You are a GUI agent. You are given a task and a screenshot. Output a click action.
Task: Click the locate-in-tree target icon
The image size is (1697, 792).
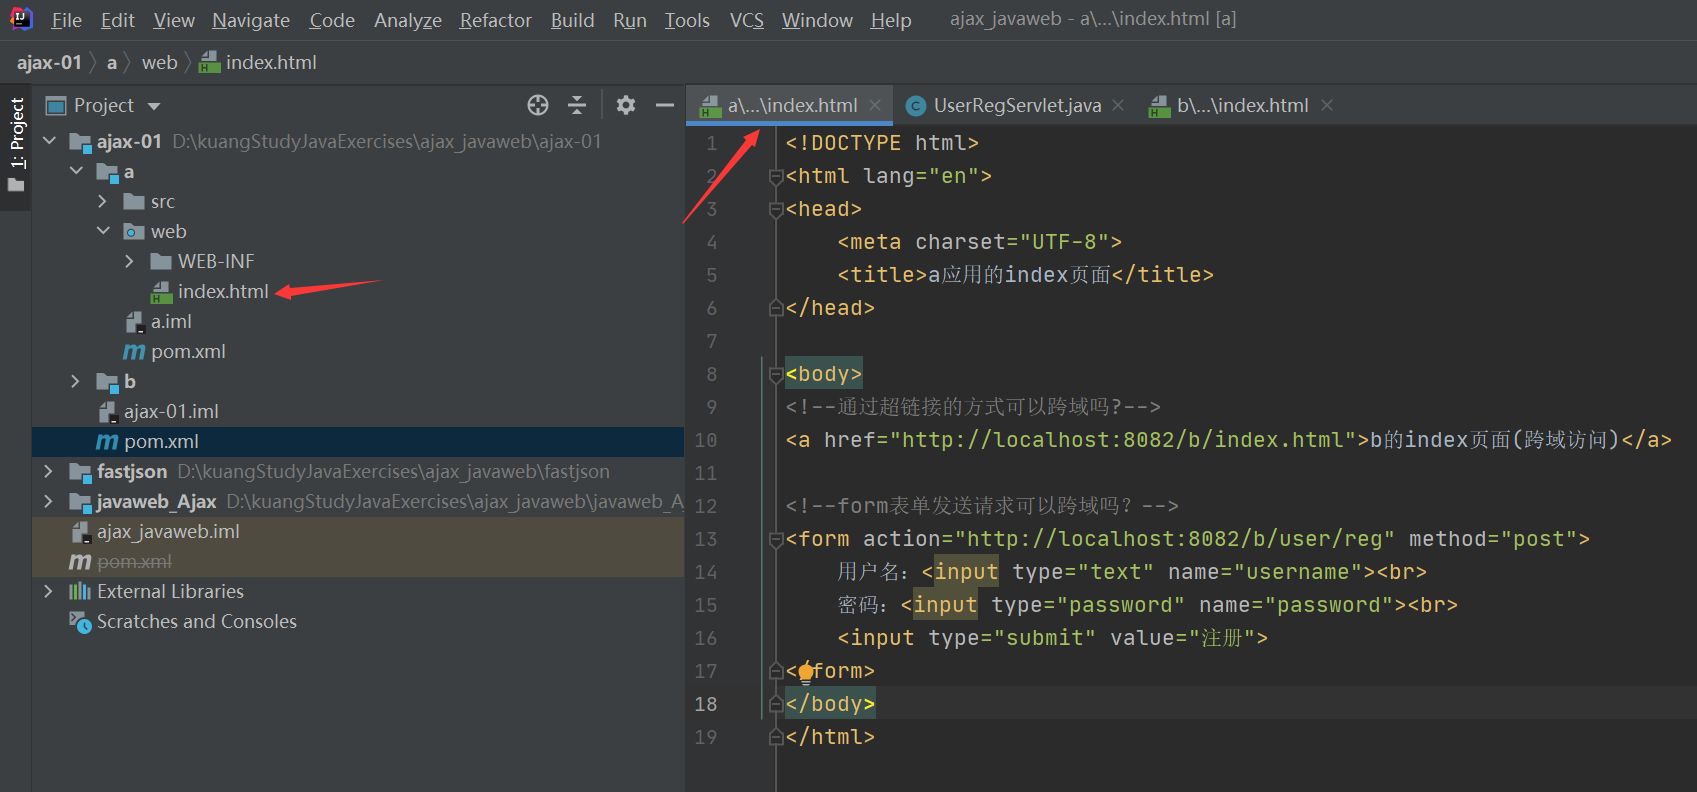[x=538, y=105]
